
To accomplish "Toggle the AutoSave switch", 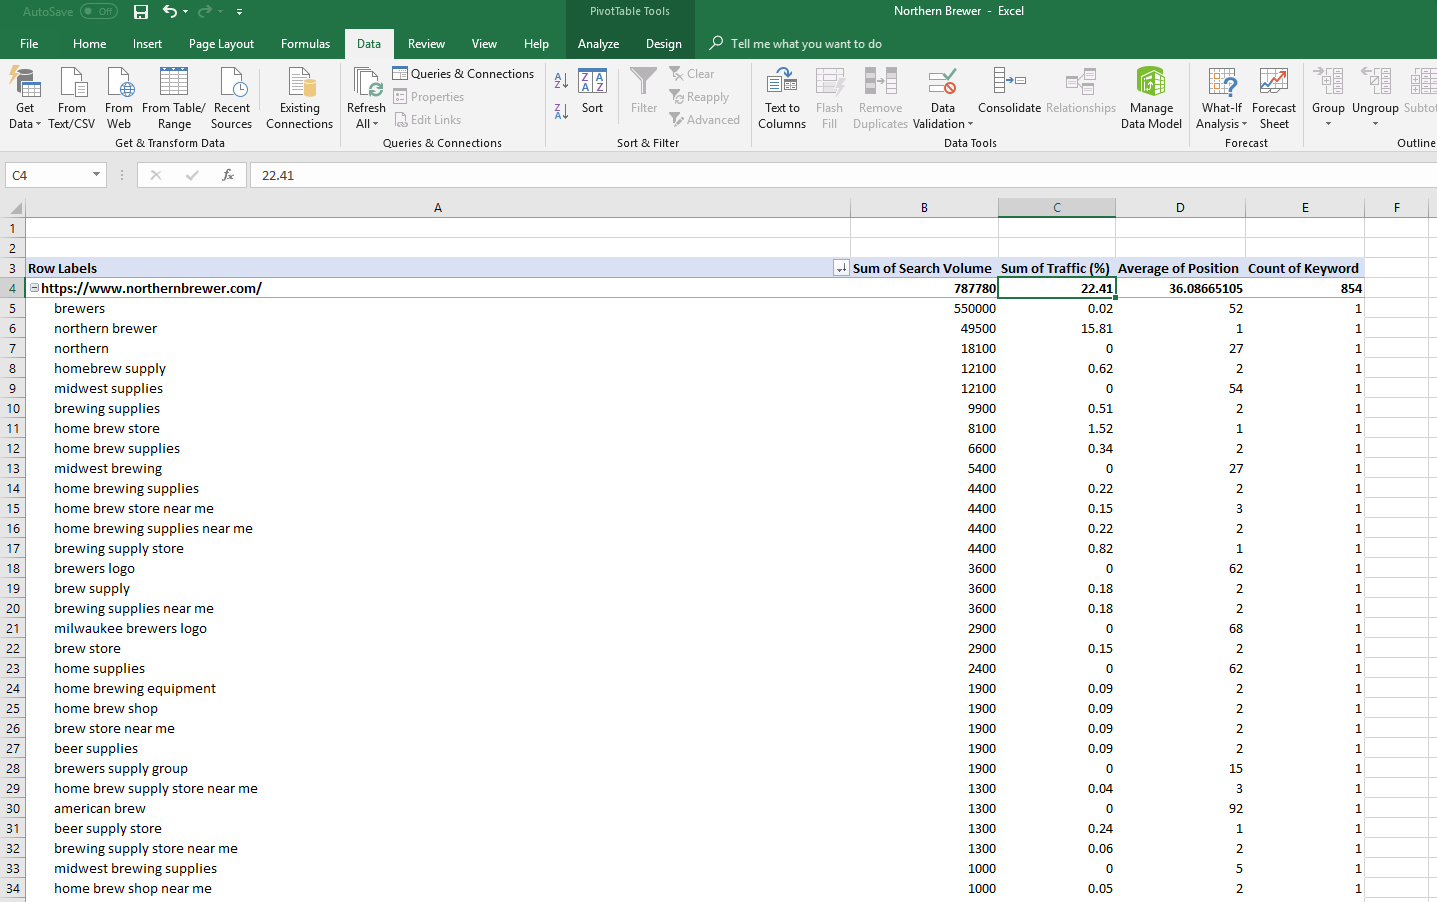I will 98,12.
